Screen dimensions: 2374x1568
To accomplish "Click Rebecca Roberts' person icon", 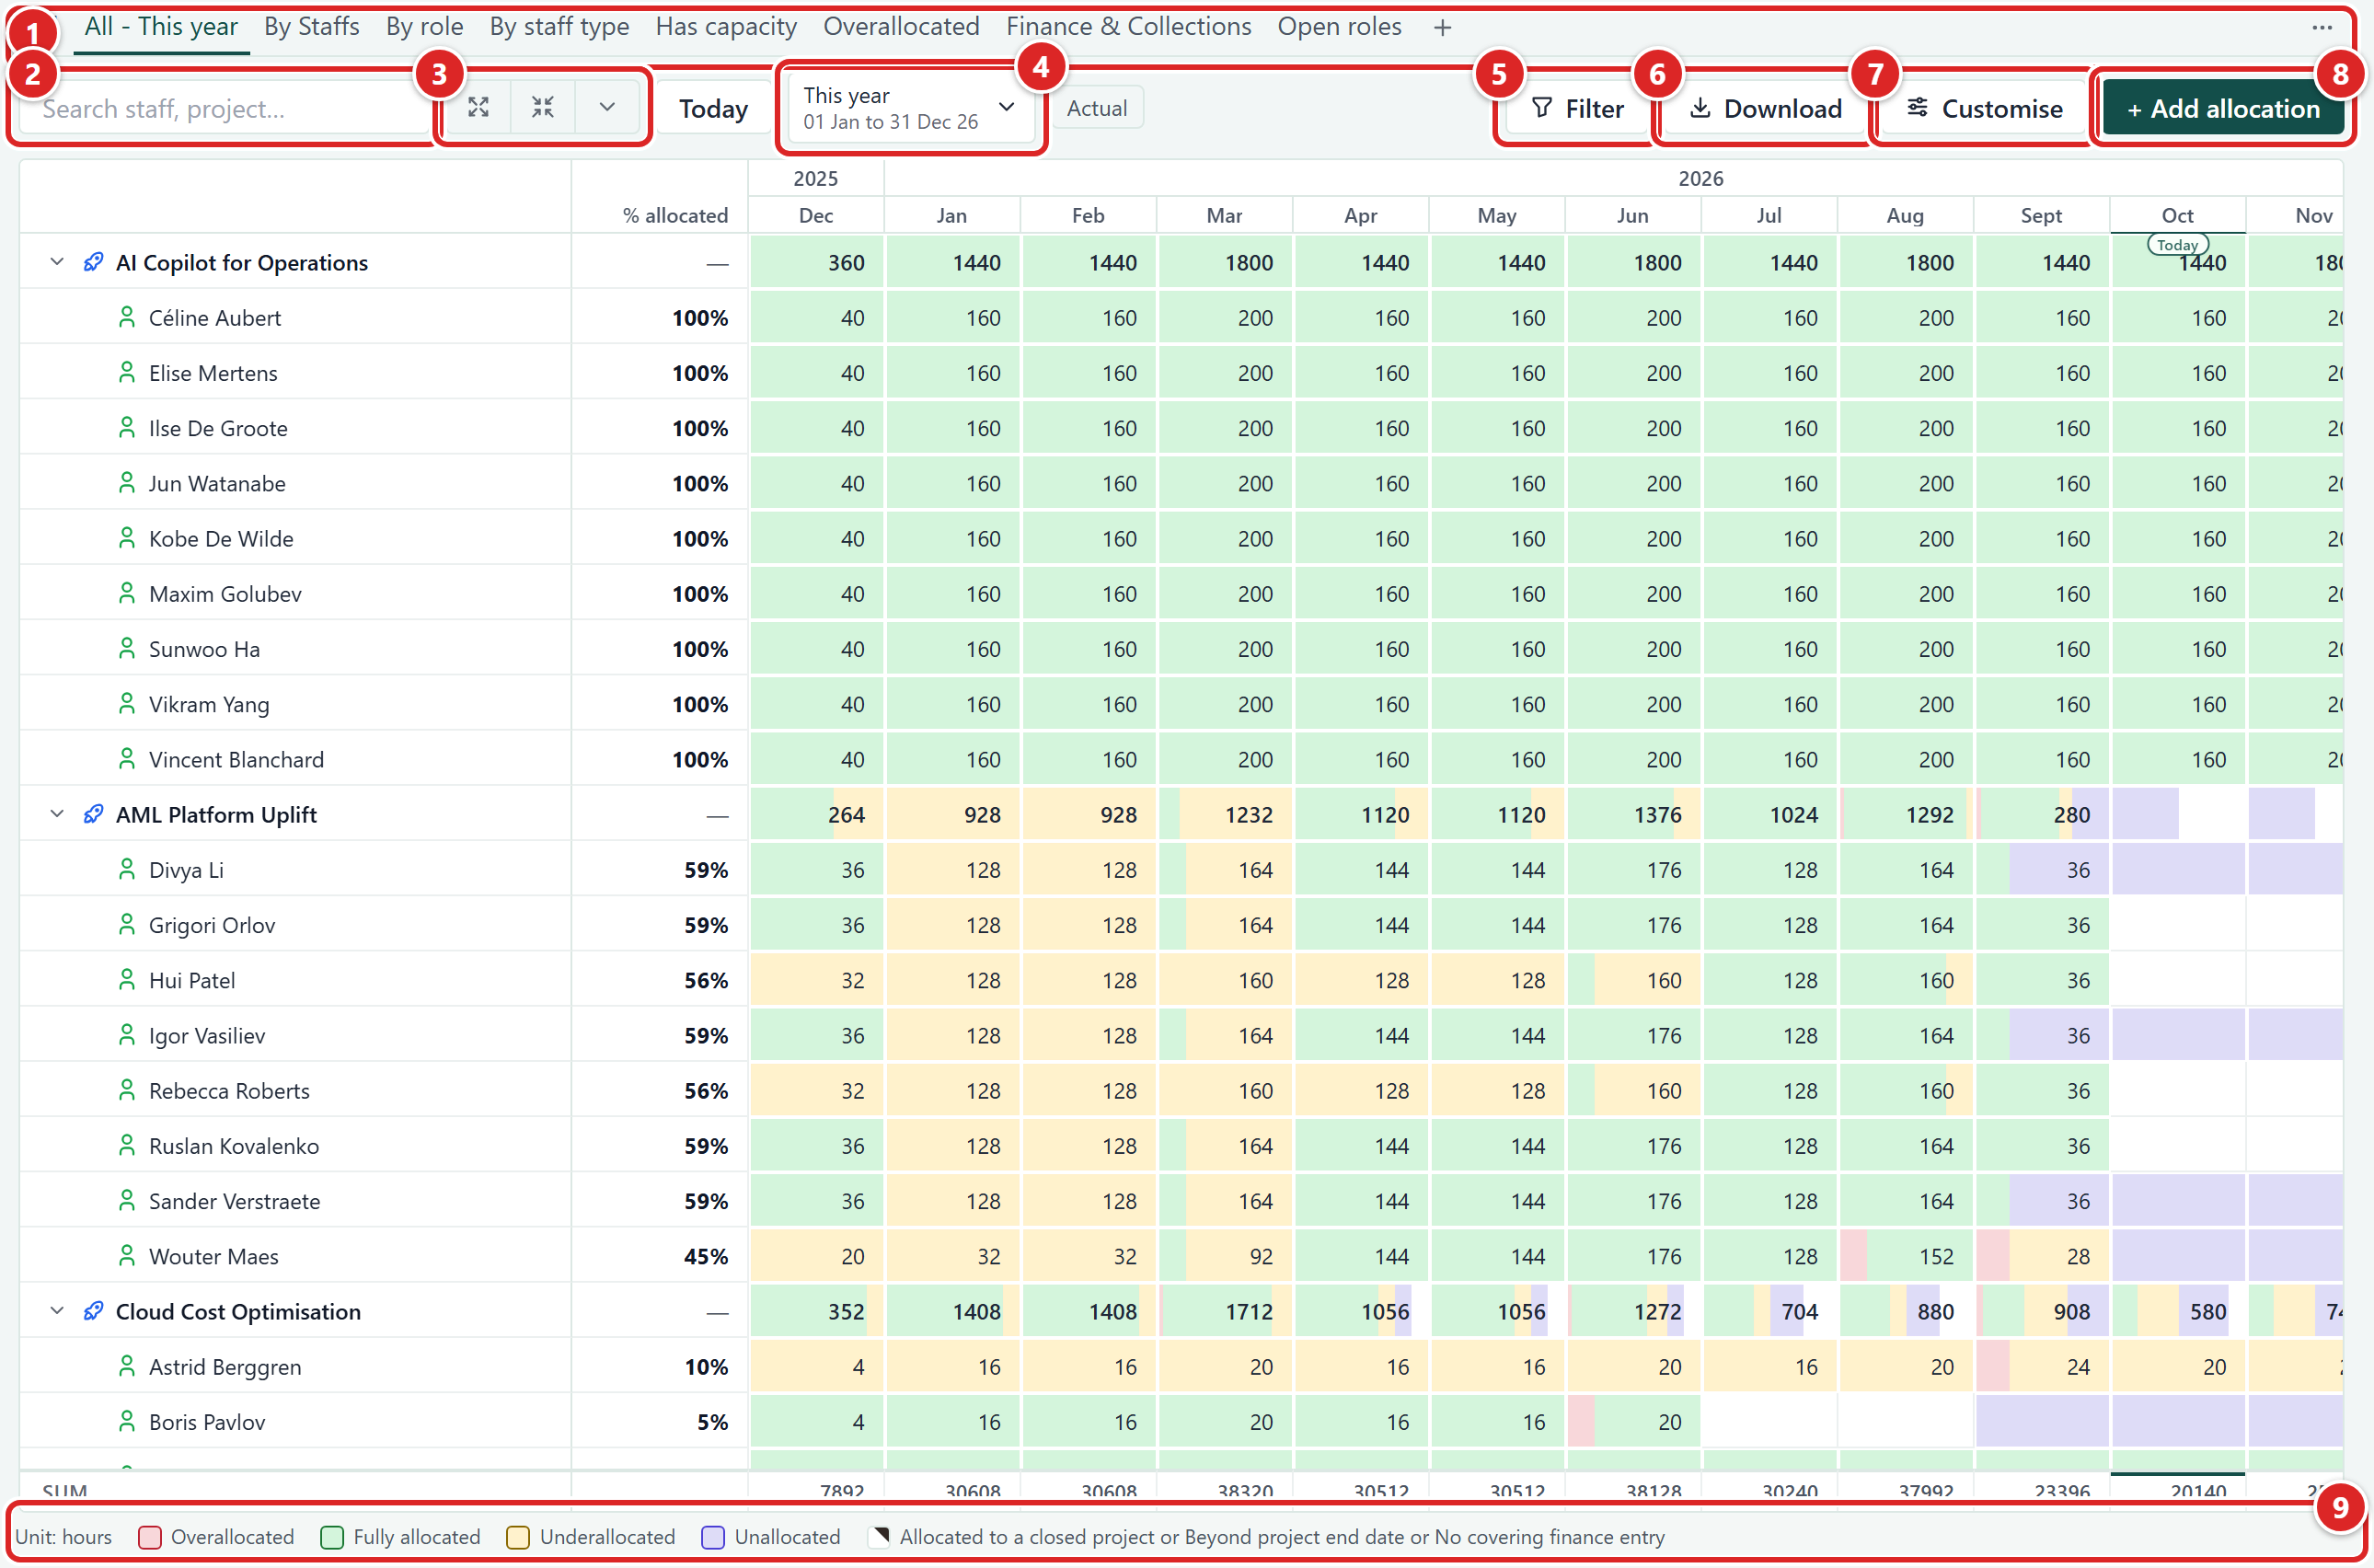I will pyautogui.click(x=127, y=1090).
